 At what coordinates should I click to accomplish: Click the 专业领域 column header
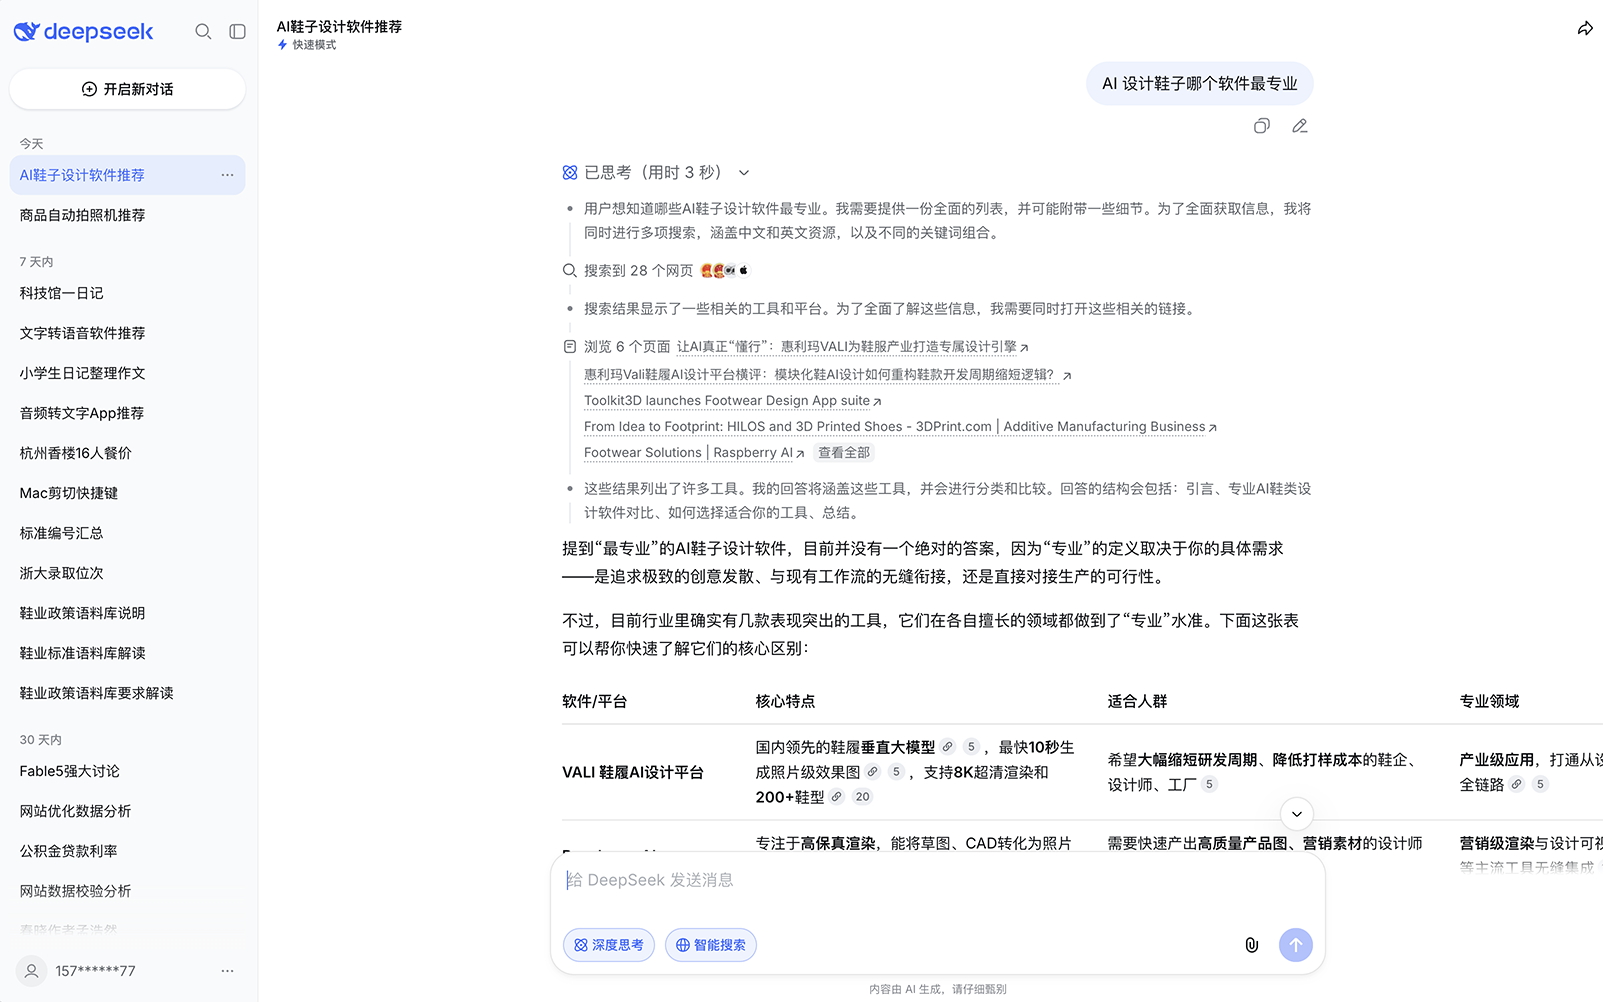coord(1489,701)
